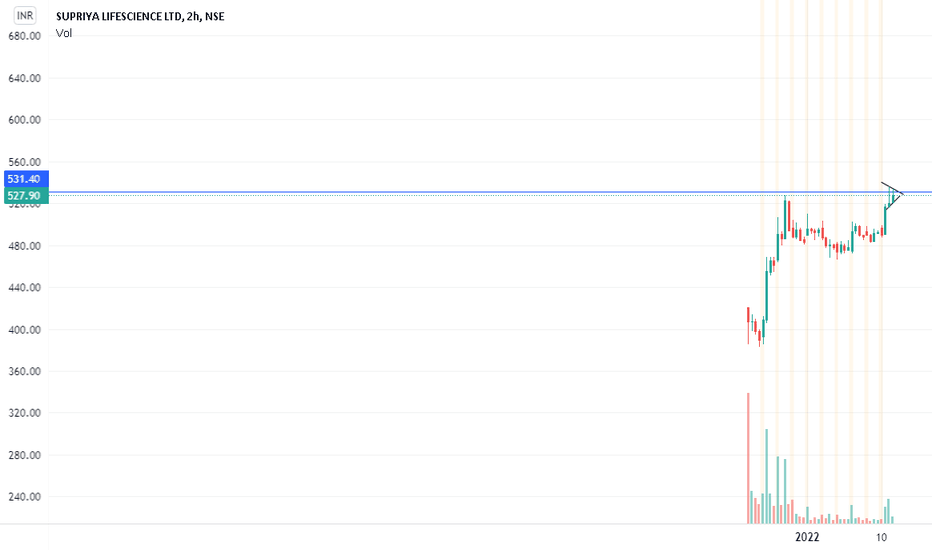Click the 600.00 price axis label
The image size is (932, 550).
coord(24,120)
